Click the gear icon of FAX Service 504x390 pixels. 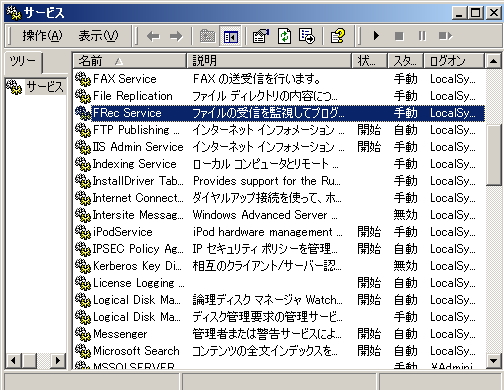pos(83,79)
